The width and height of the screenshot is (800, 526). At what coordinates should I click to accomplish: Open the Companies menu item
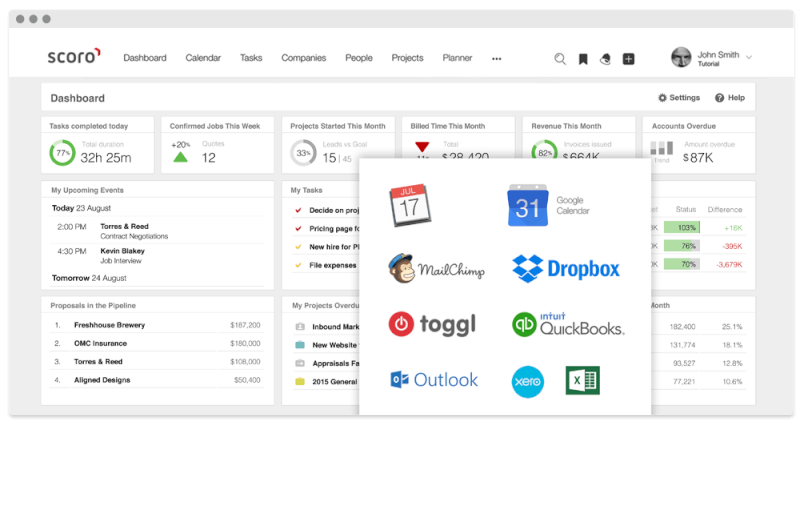pos(304,58)
